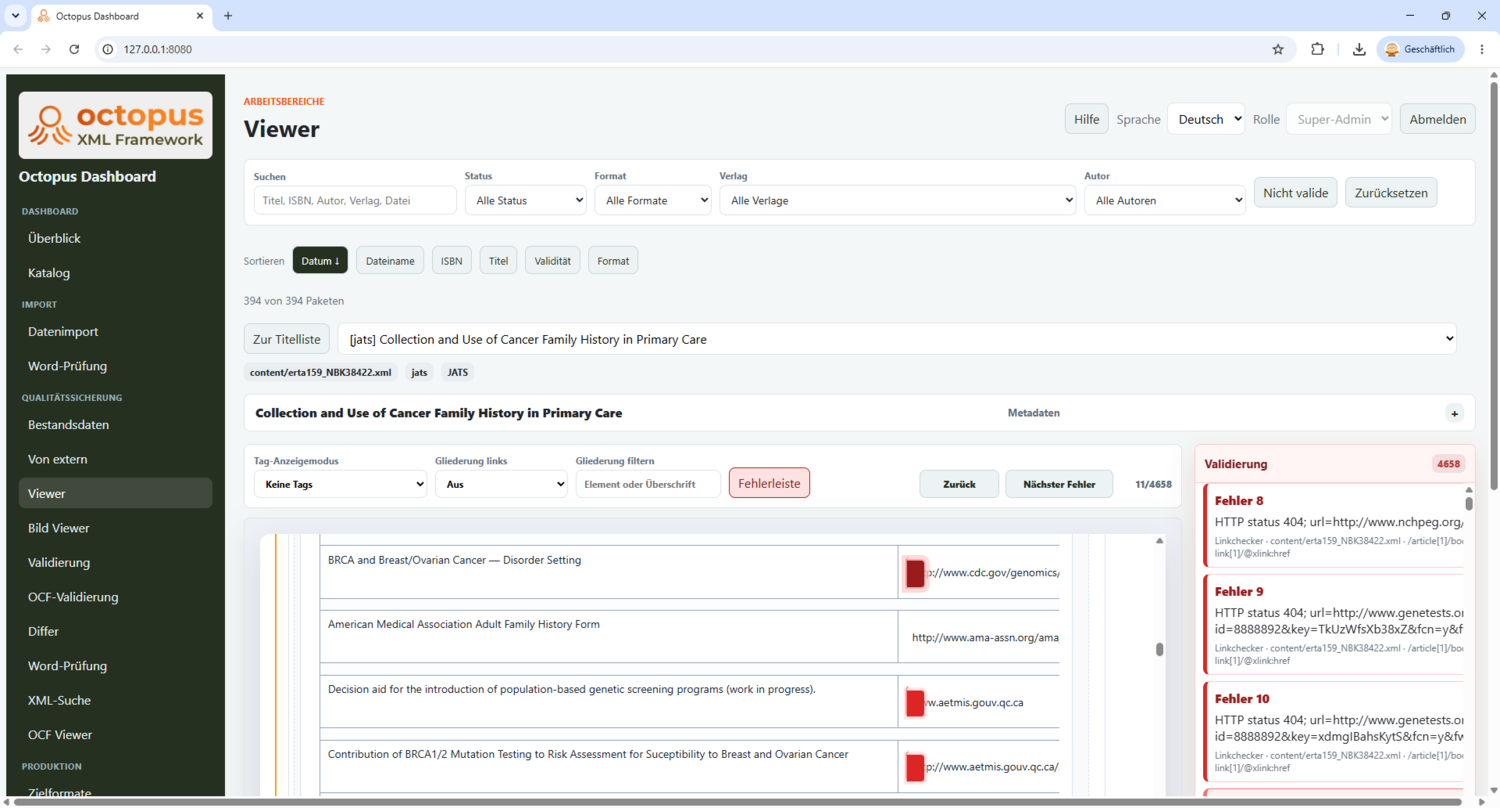Image resolution: width=1500 pixels, height=808 pixels.
Task: Click the Validierung panel scrollbar thumb
Action: [x=1468, y=503]
